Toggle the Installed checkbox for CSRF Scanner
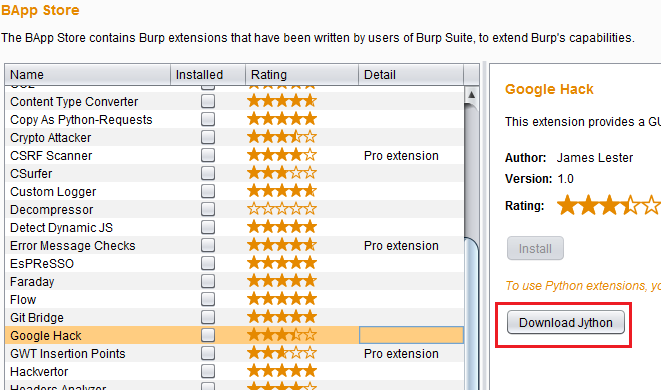This screenshot has width=661, height=390. pos(208,155)
